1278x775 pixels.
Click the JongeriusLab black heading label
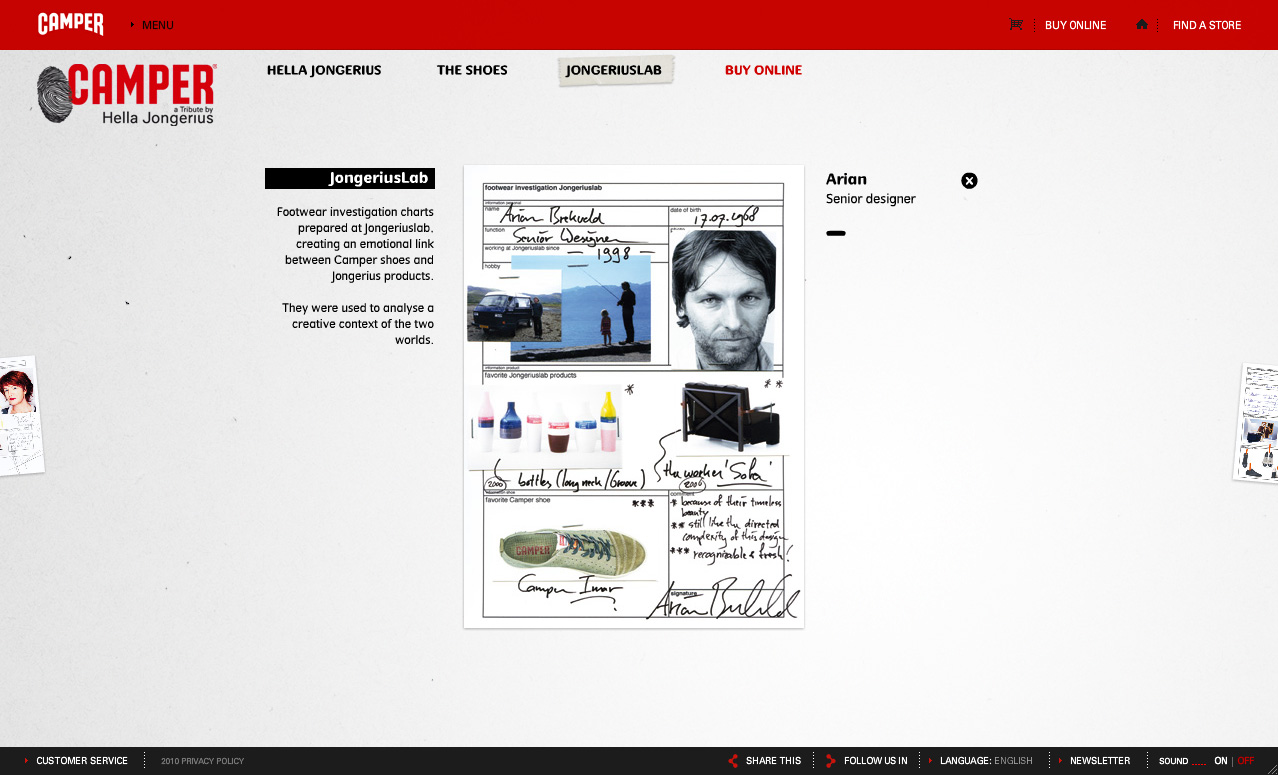350,178
